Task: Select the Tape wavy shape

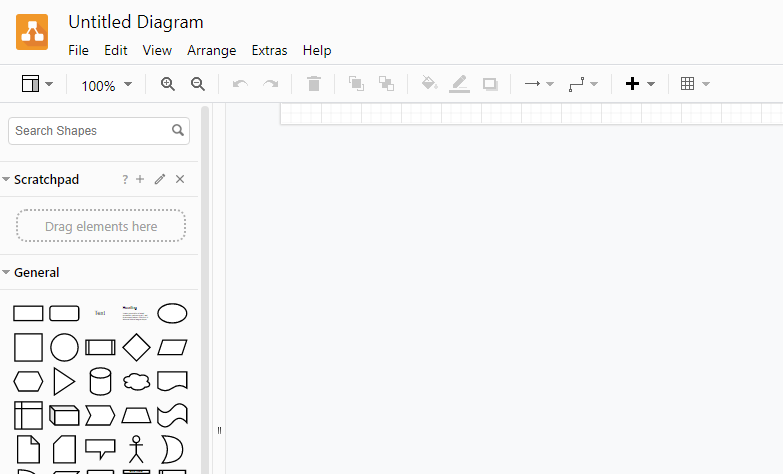Action: (172, 416)
